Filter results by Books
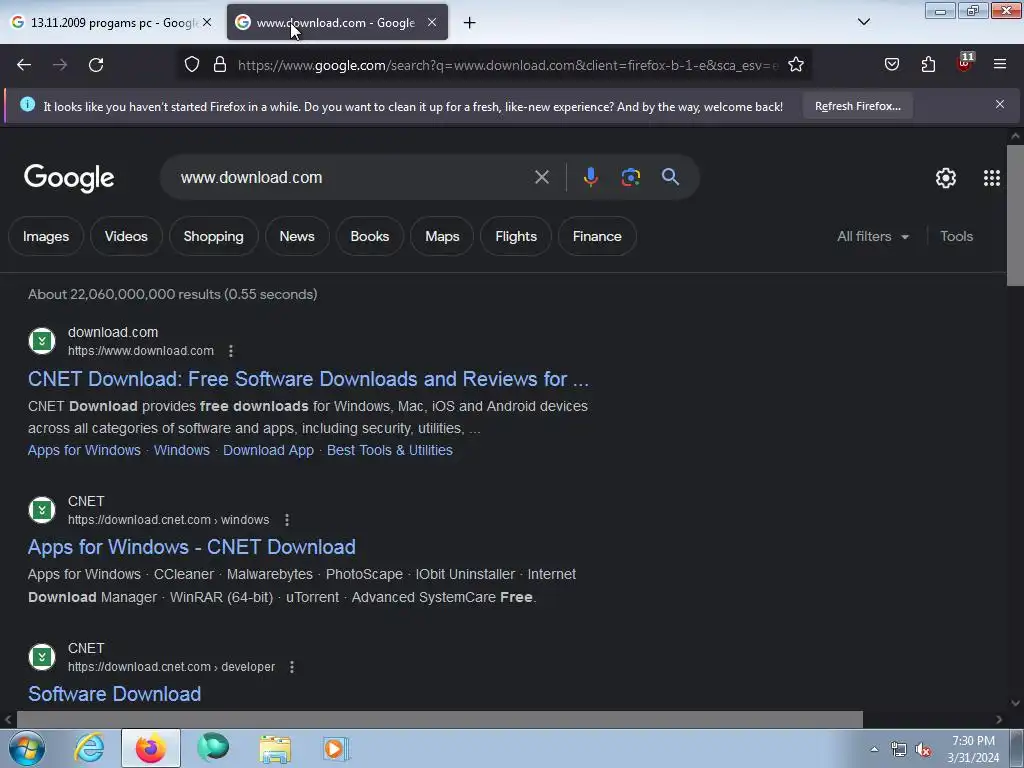This screenshot has height=768, width=1024. coord(370,236)
